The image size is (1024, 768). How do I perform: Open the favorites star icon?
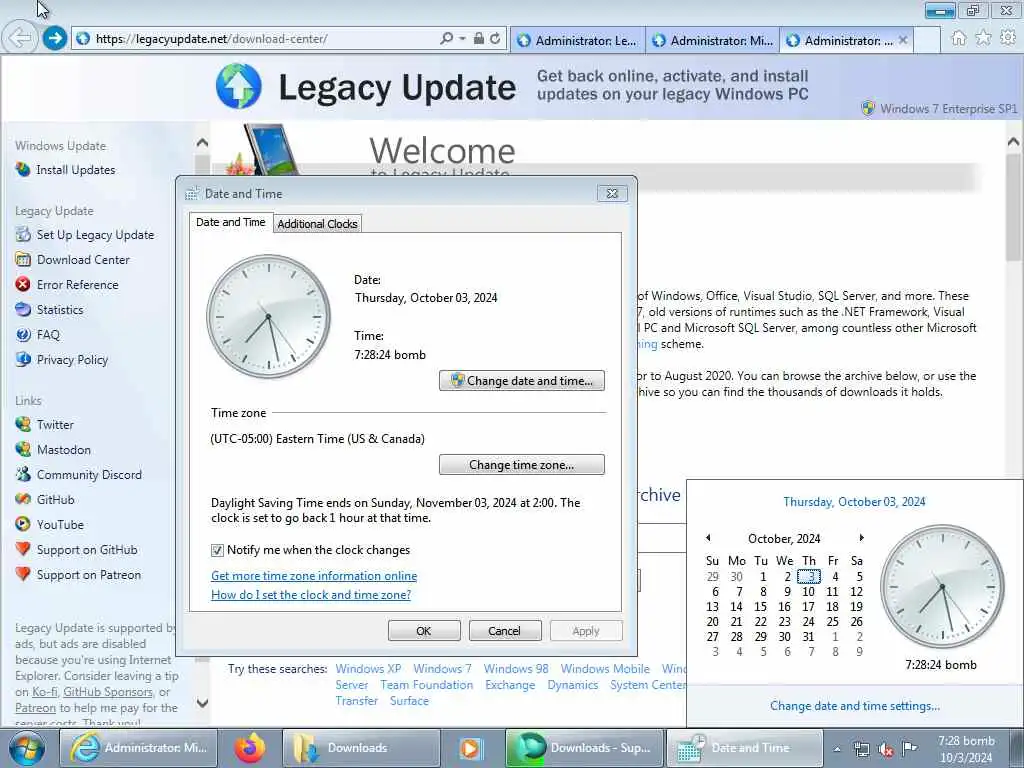click(983, 38)
